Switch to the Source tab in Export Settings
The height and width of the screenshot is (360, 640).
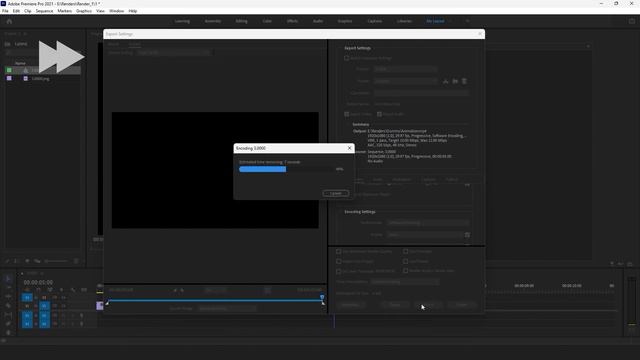pos(113,44)
